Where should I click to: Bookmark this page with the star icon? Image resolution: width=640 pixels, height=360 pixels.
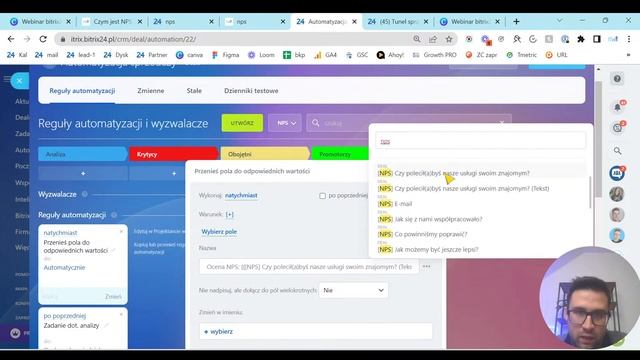(449, 39)
